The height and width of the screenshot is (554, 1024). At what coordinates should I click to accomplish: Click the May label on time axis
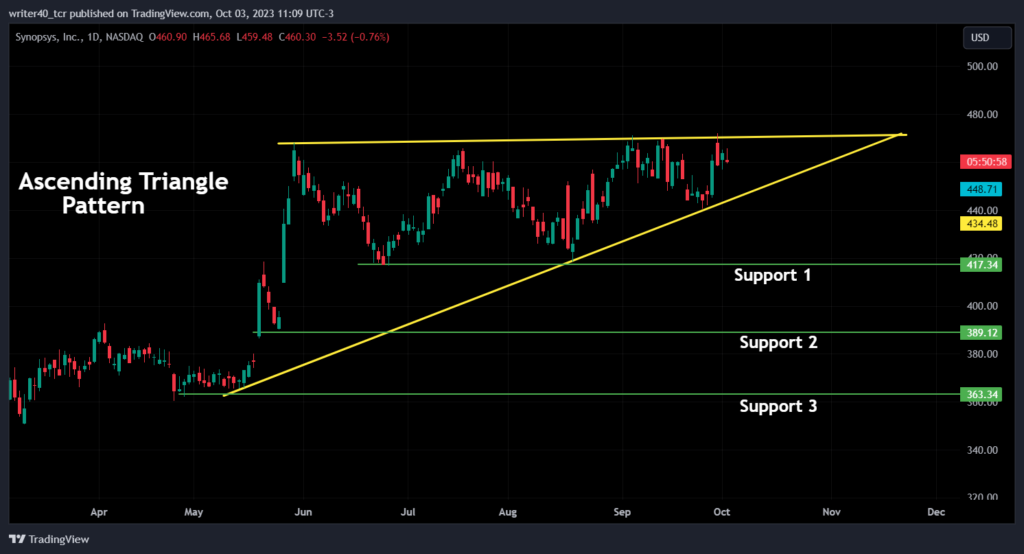click(193, 512)
